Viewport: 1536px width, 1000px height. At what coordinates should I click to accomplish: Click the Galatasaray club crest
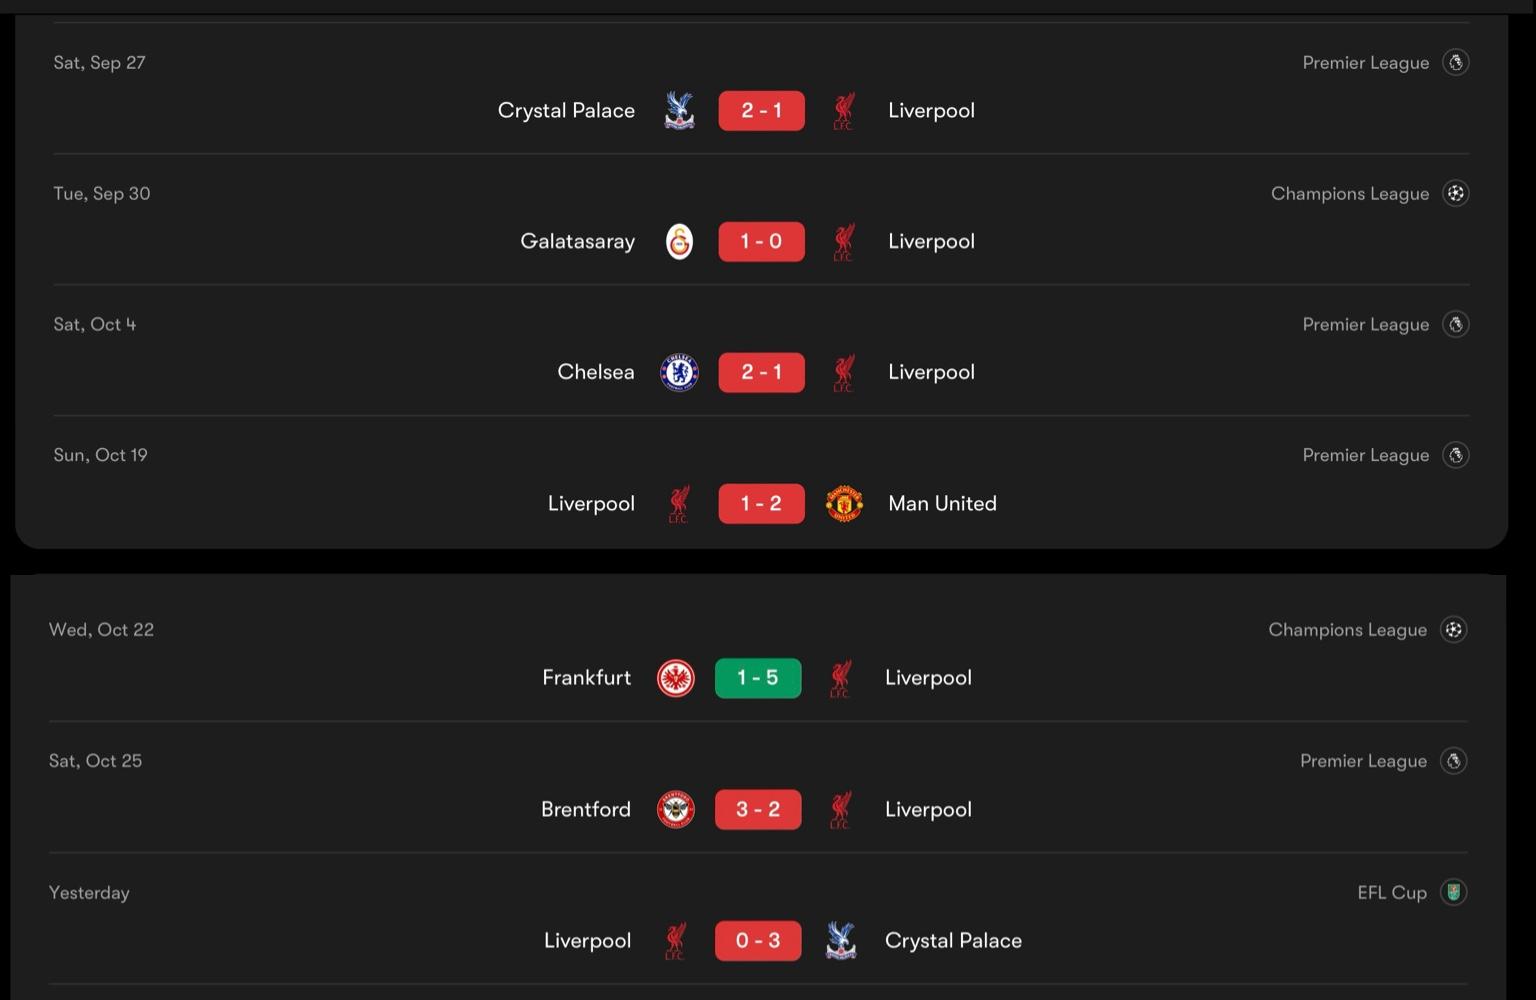tap(679, 242)
